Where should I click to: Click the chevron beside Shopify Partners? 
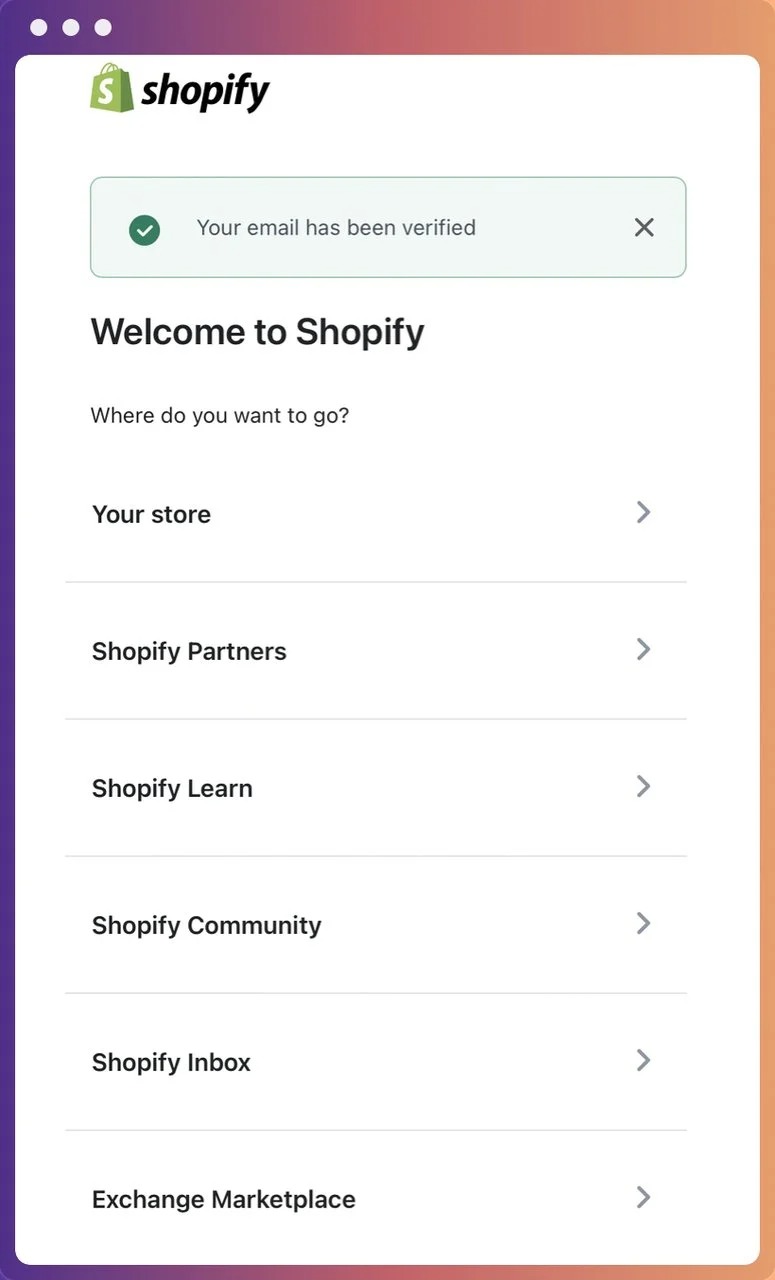tap(643, 649)
